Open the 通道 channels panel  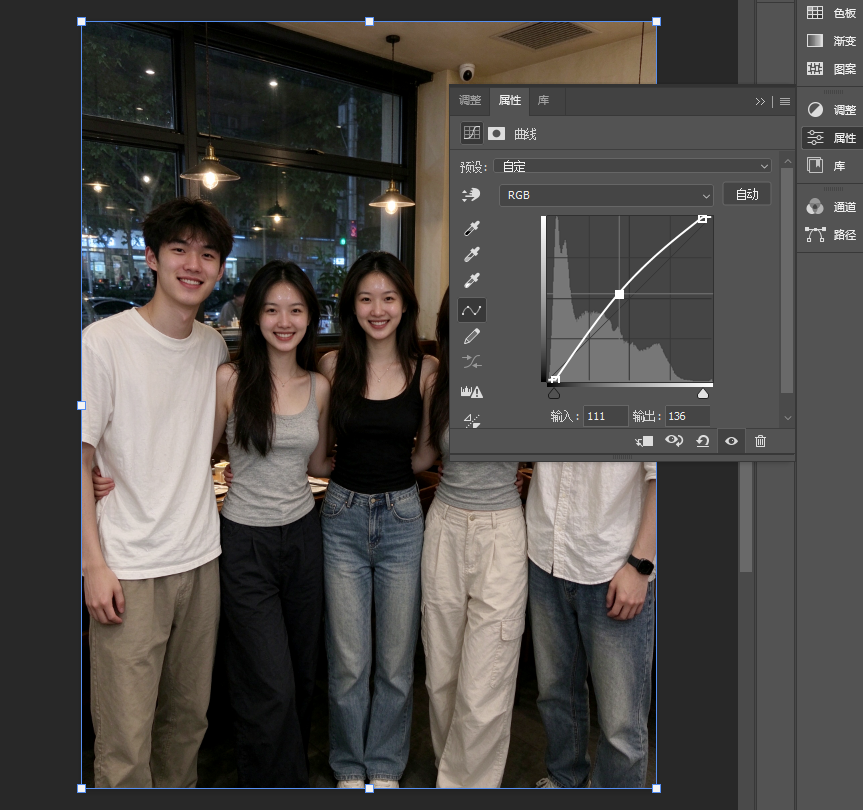832,207
